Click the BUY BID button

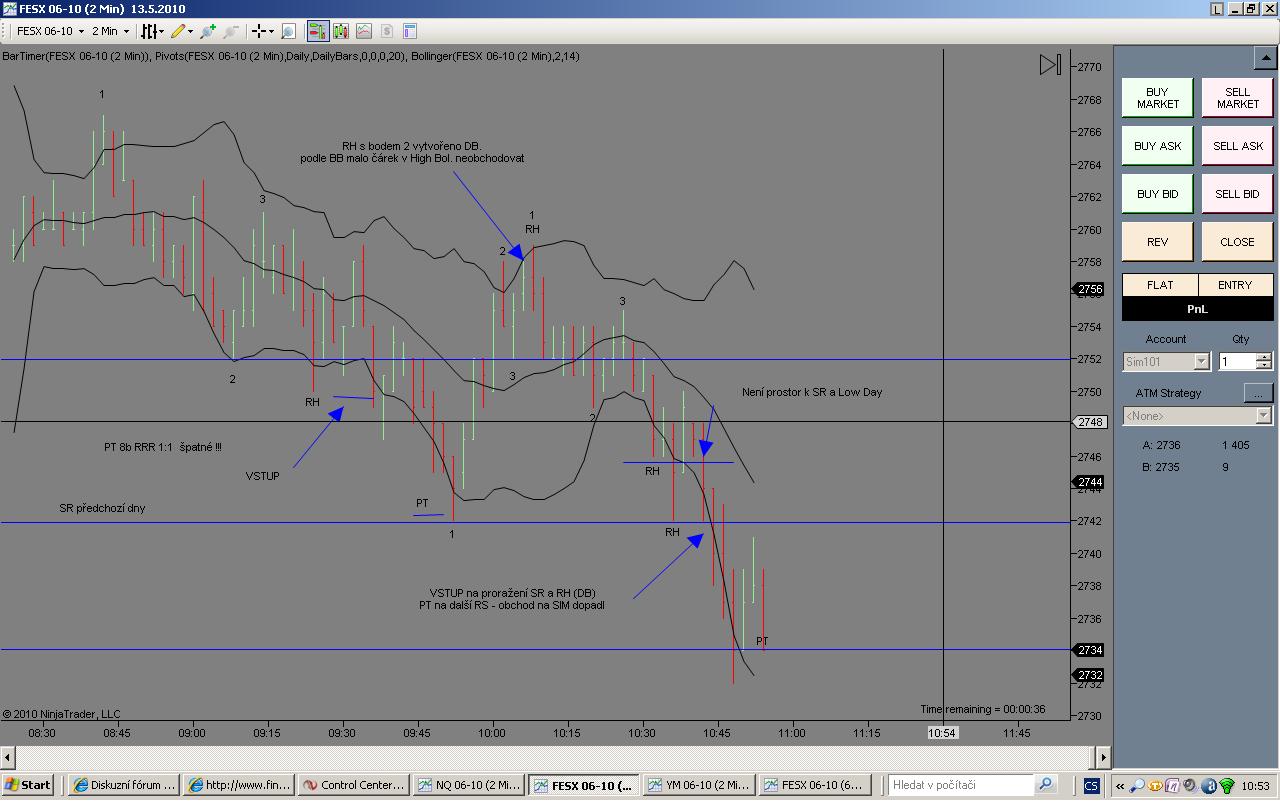click(1157, 194)
